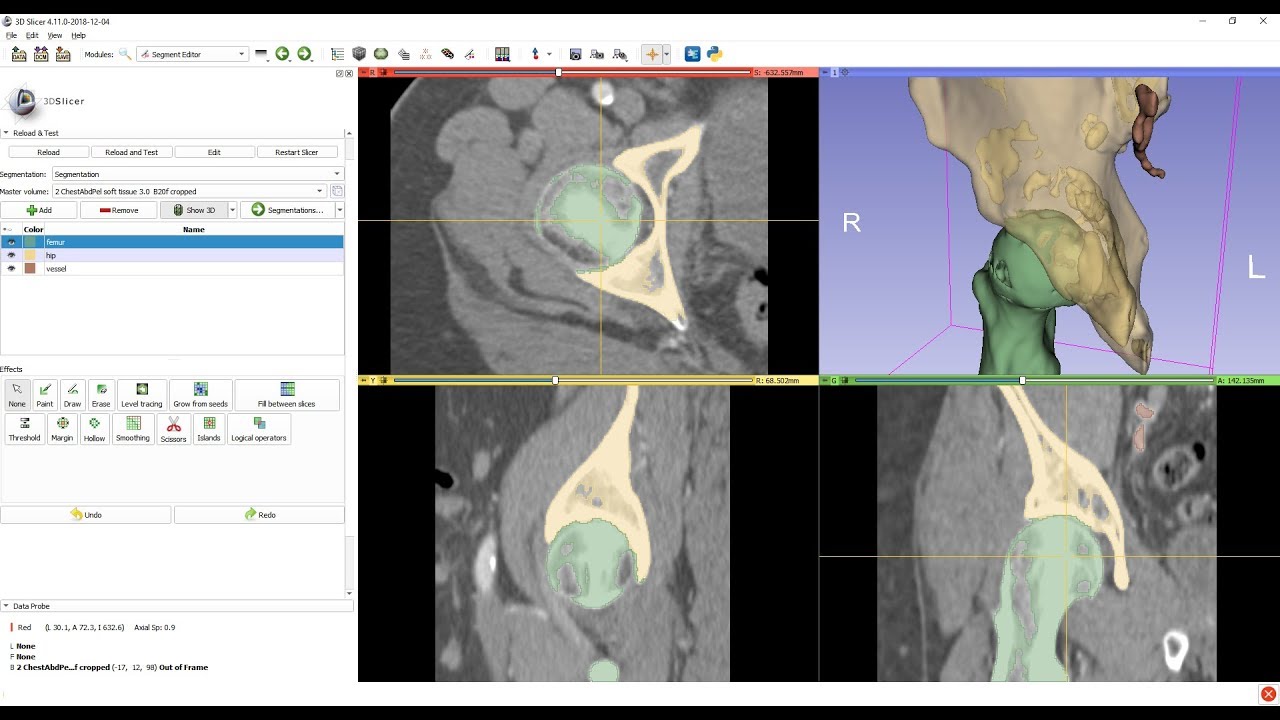Click the femur segment color swatch
The height and width of the screenshot is (720, 1280).
pos(30,242)
